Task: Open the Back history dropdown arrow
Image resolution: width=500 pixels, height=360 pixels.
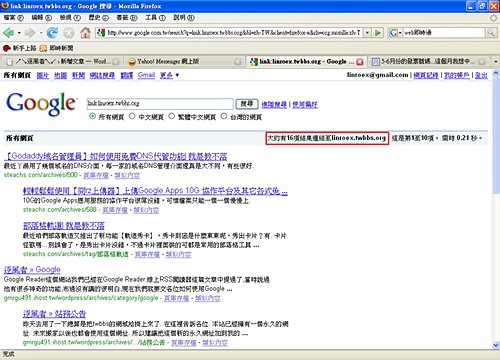Action: tap(19, 33)
